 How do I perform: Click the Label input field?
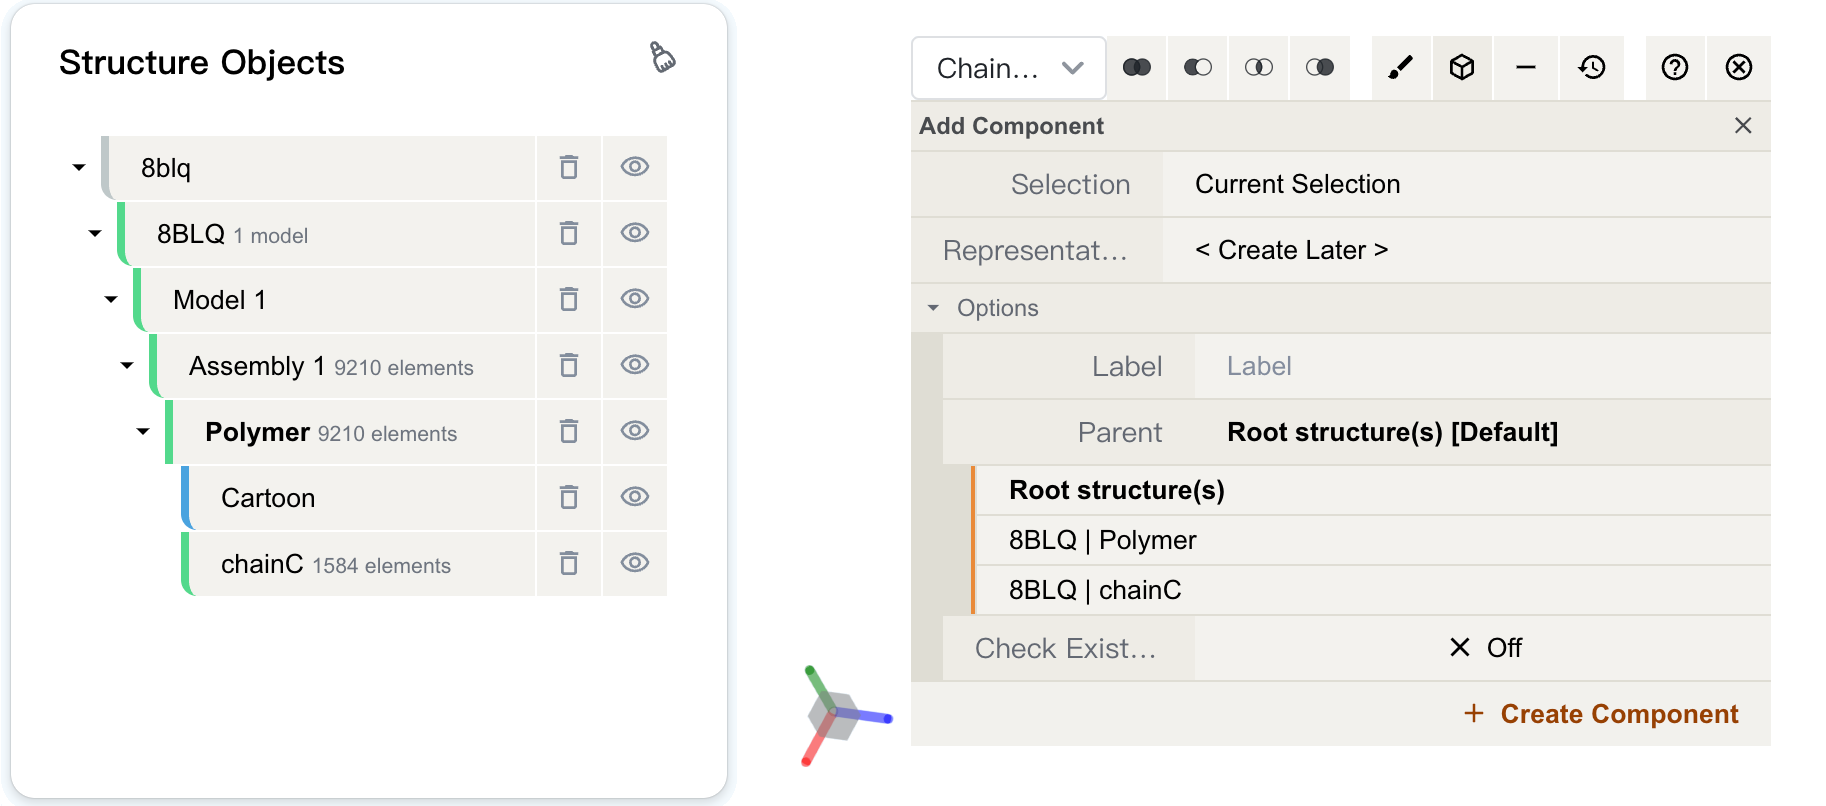pos(1483,366)
